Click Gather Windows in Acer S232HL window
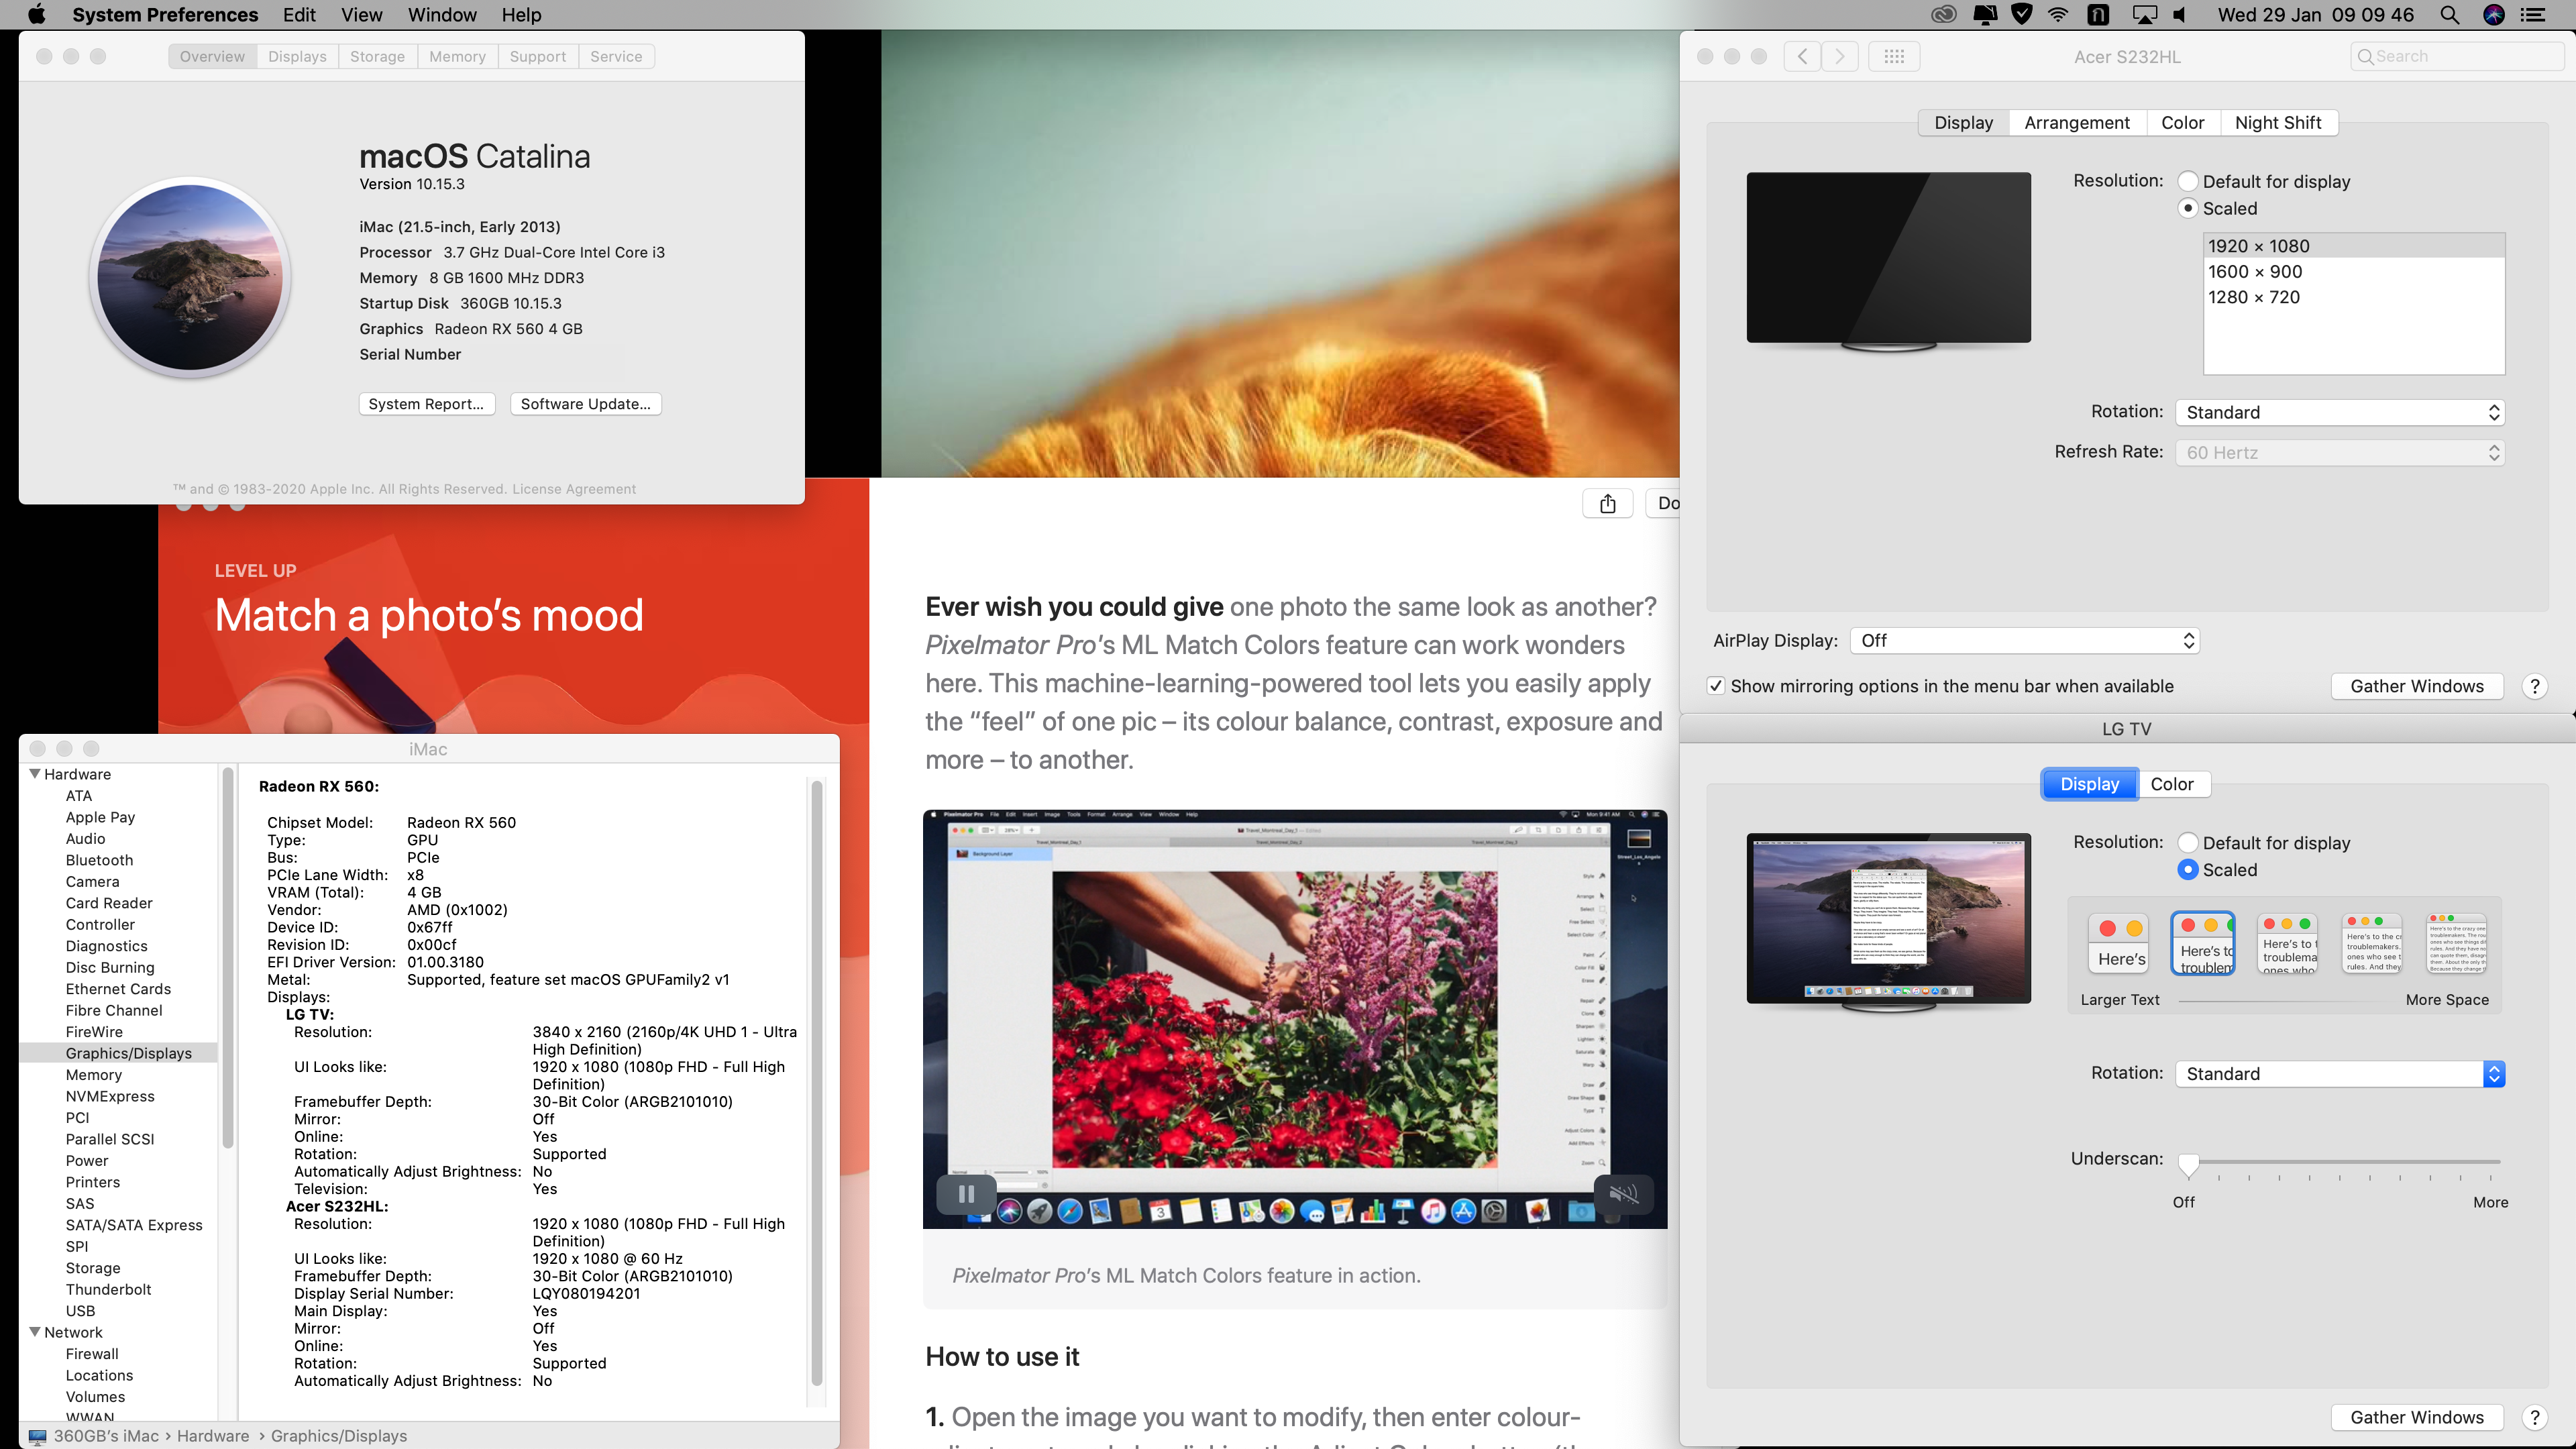 point(2417,686)
